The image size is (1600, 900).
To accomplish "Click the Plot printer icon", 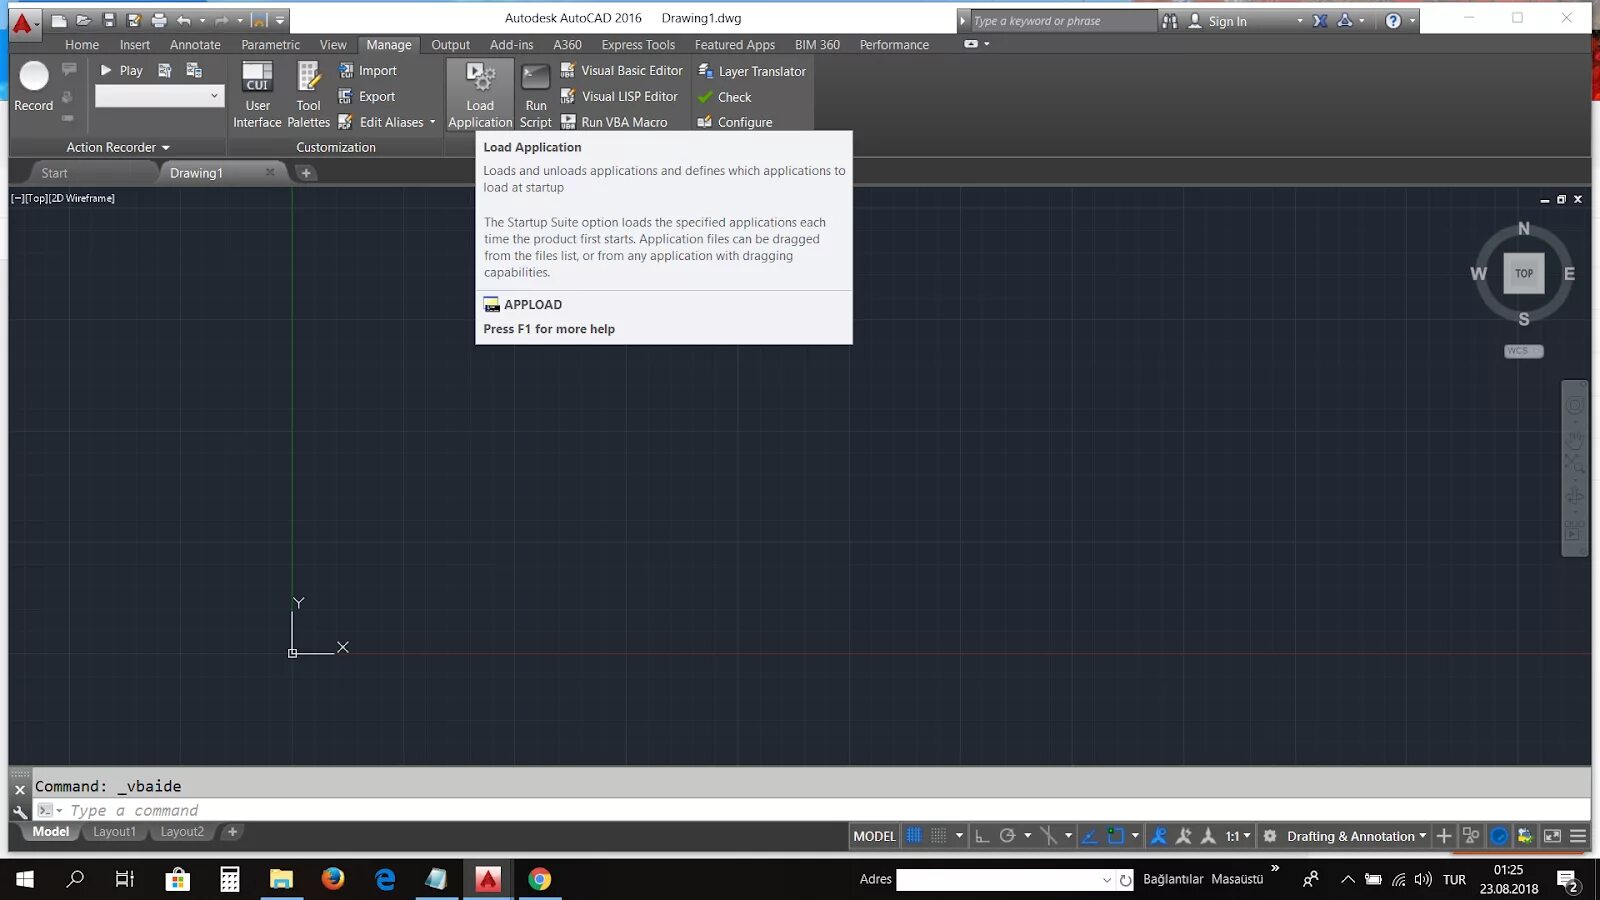I will [x=159, y=20].
